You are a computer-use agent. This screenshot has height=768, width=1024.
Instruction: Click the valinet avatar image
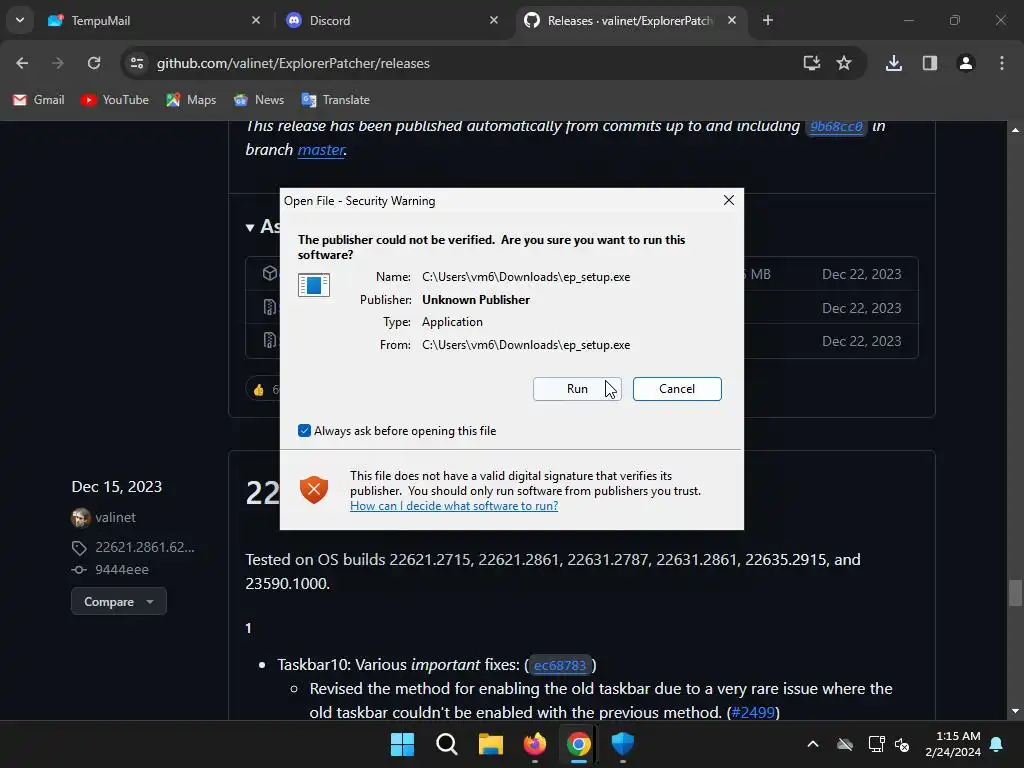(80, 518)
